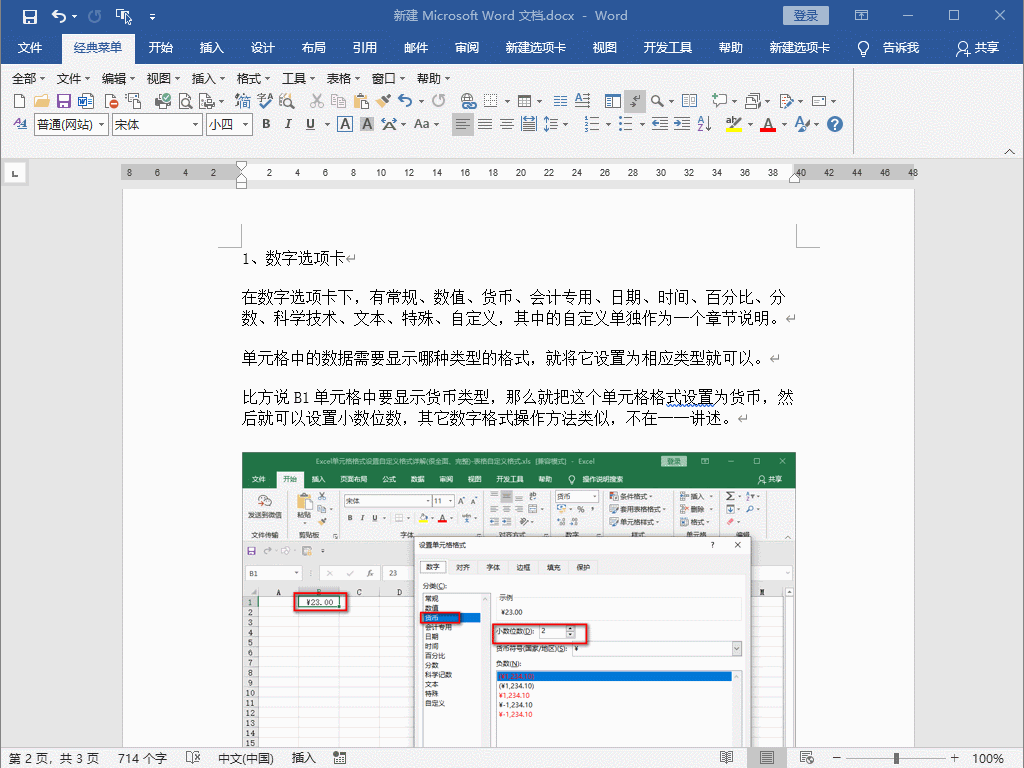Viewport: 1024px width, 768px height.
Task: Click the Web Layout view icon
Action: click(807, 758)
